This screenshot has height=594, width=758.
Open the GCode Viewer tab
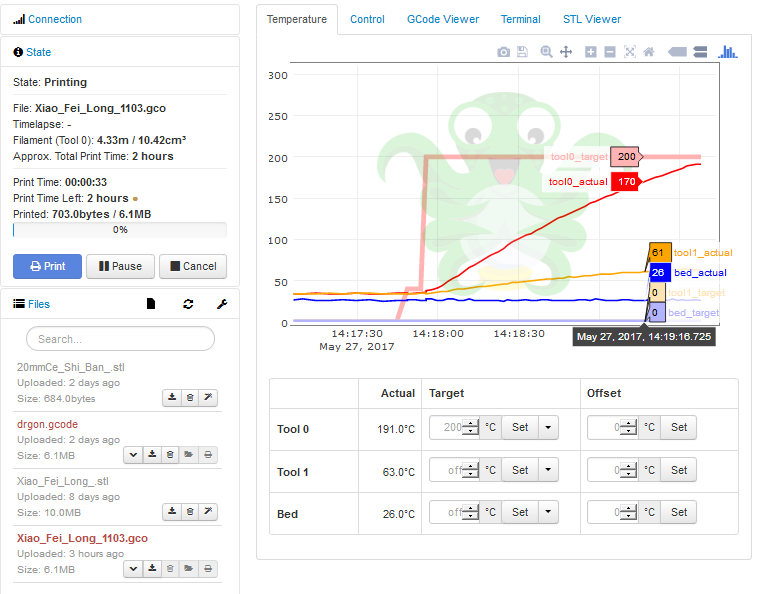pyautogui.click(x=443, y=19)
